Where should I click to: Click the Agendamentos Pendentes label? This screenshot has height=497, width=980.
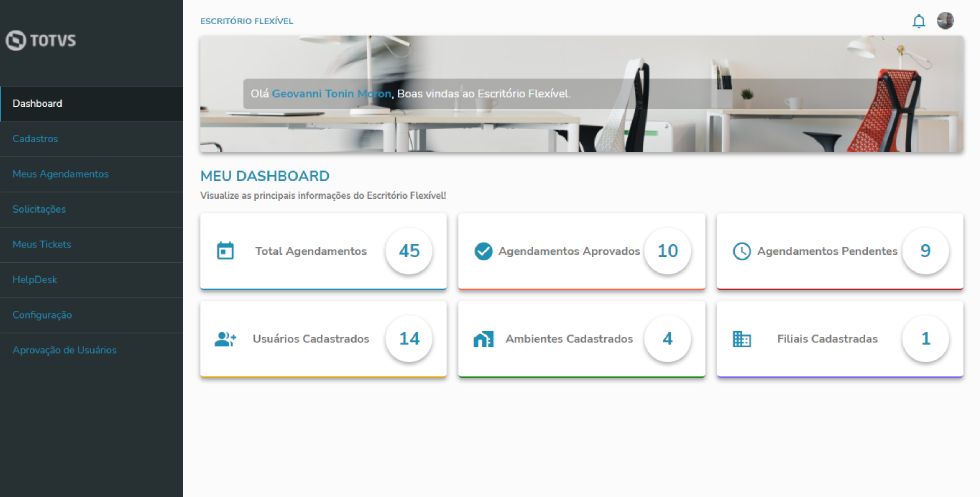pos(827,251)
